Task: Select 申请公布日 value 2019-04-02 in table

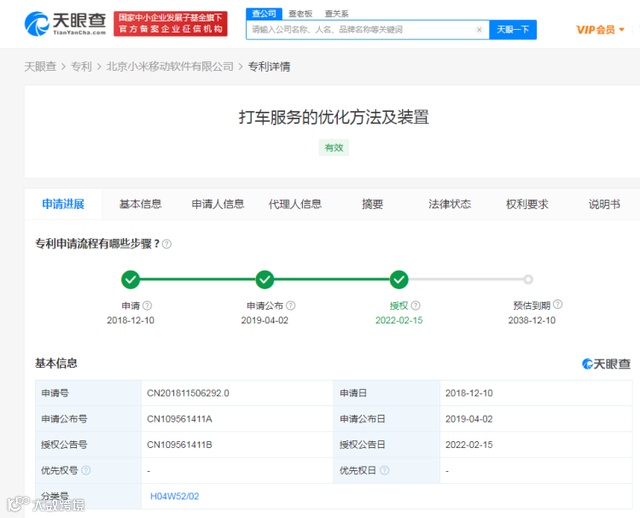Action: click(x=469, y=419)
